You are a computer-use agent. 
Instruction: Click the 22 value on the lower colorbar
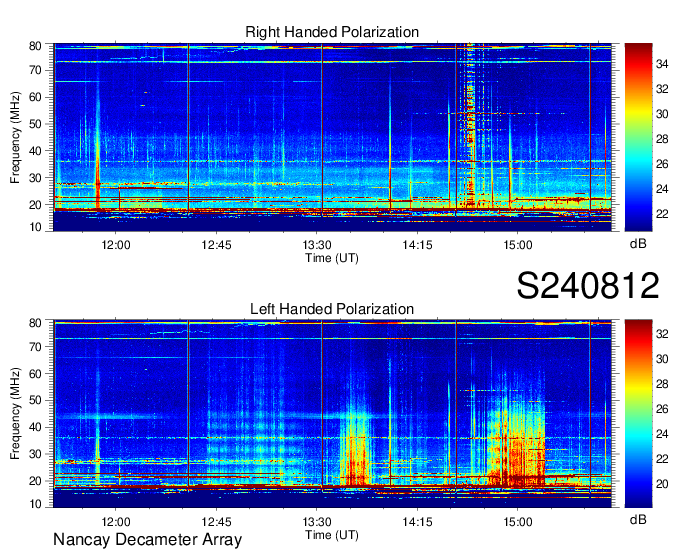[662, 459]
